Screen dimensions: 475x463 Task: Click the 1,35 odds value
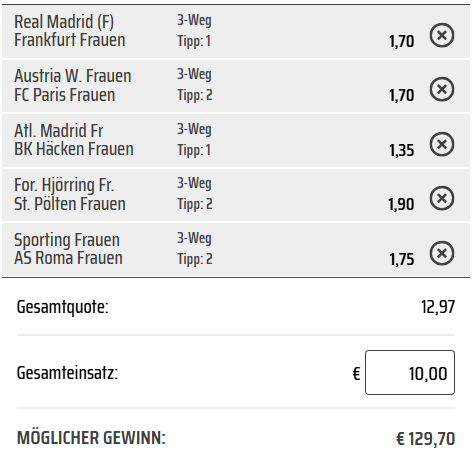click(402, 150)
